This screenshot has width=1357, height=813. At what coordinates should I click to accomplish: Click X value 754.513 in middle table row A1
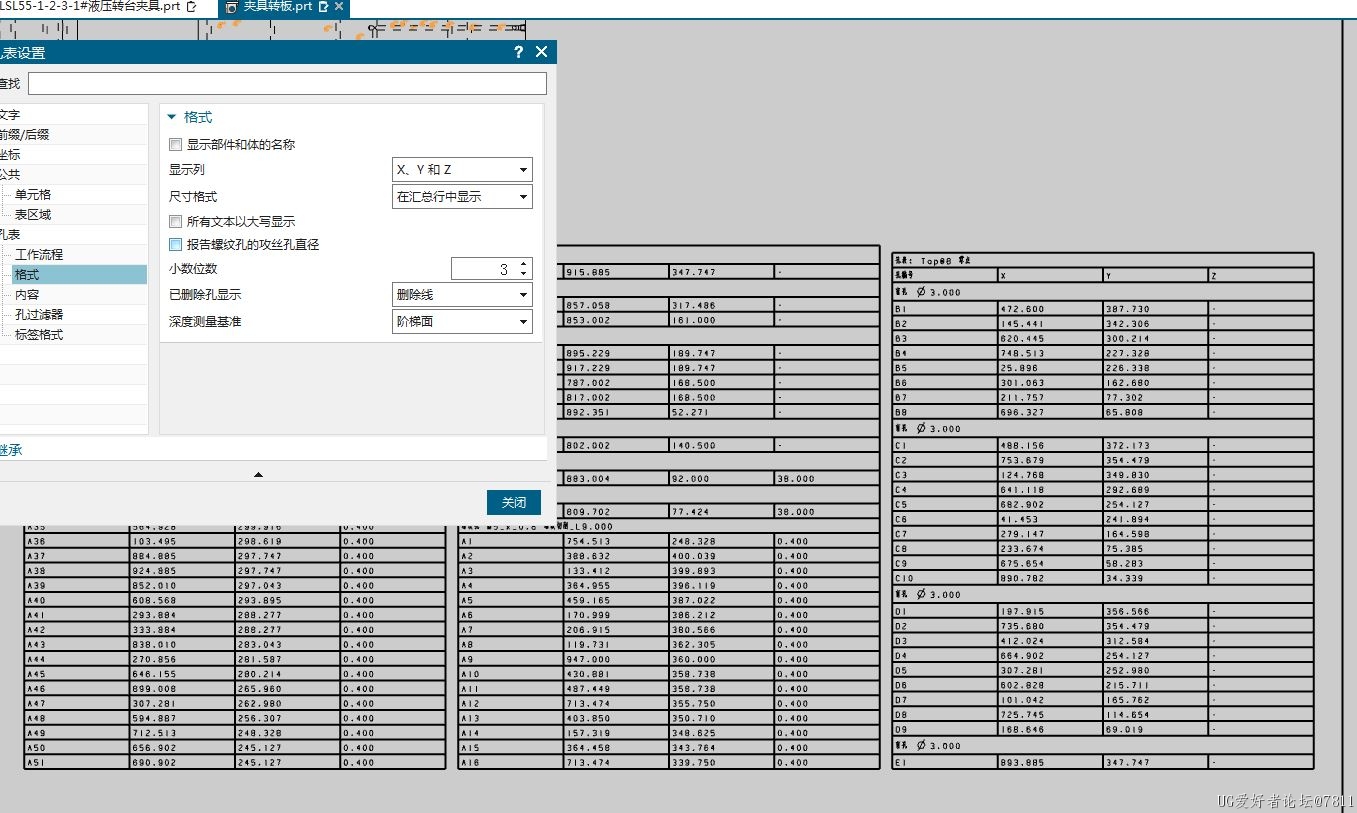588,541
